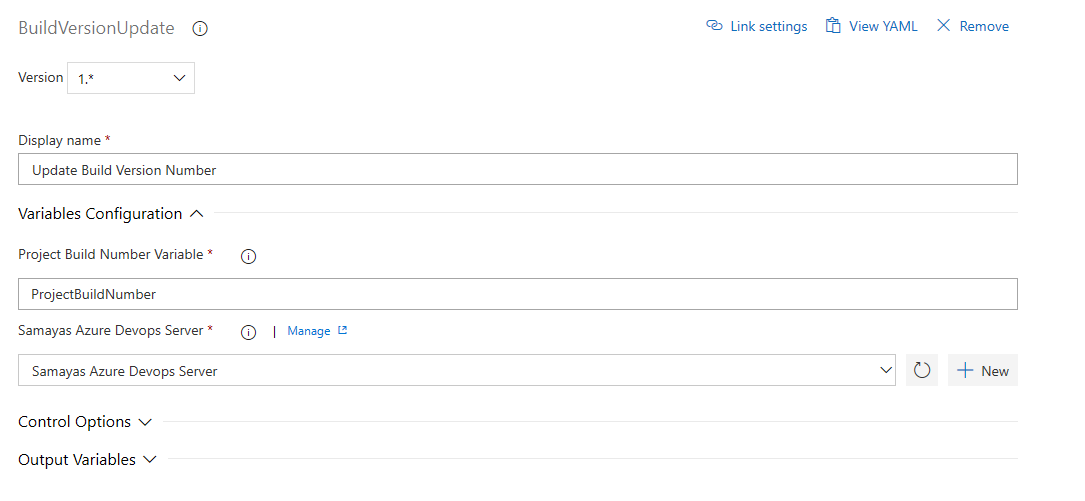Image resolution: width=1085 pixels, height=501 pixels.
Task: Click the info icon beside BuildVersionUpdate title
Action: (200, 29)
